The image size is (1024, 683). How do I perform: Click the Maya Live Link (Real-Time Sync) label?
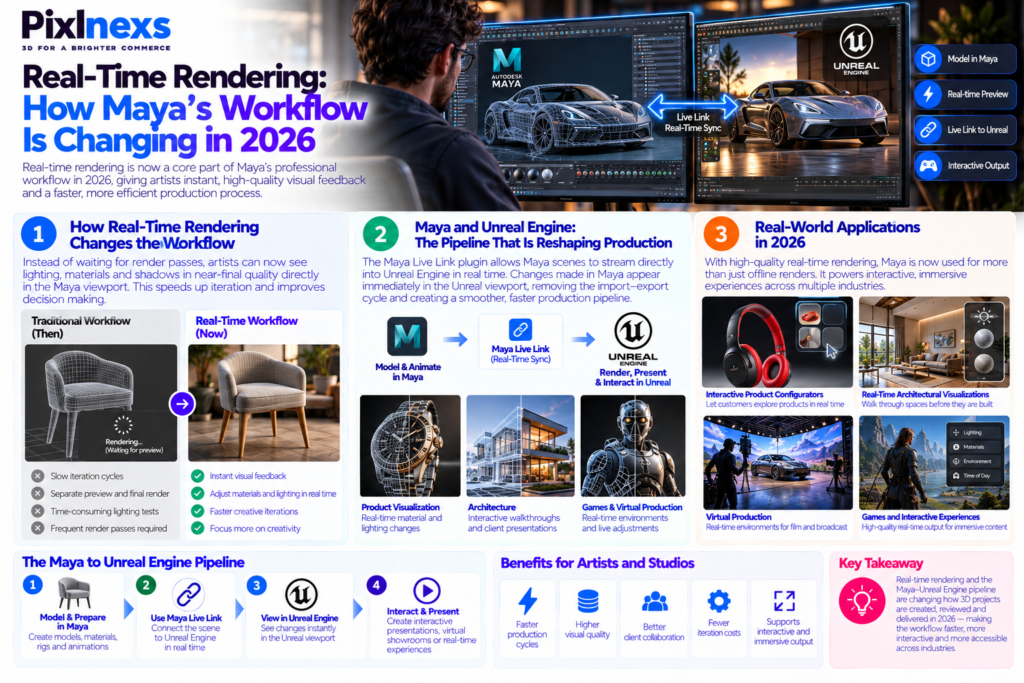click(x=520, y=354)
